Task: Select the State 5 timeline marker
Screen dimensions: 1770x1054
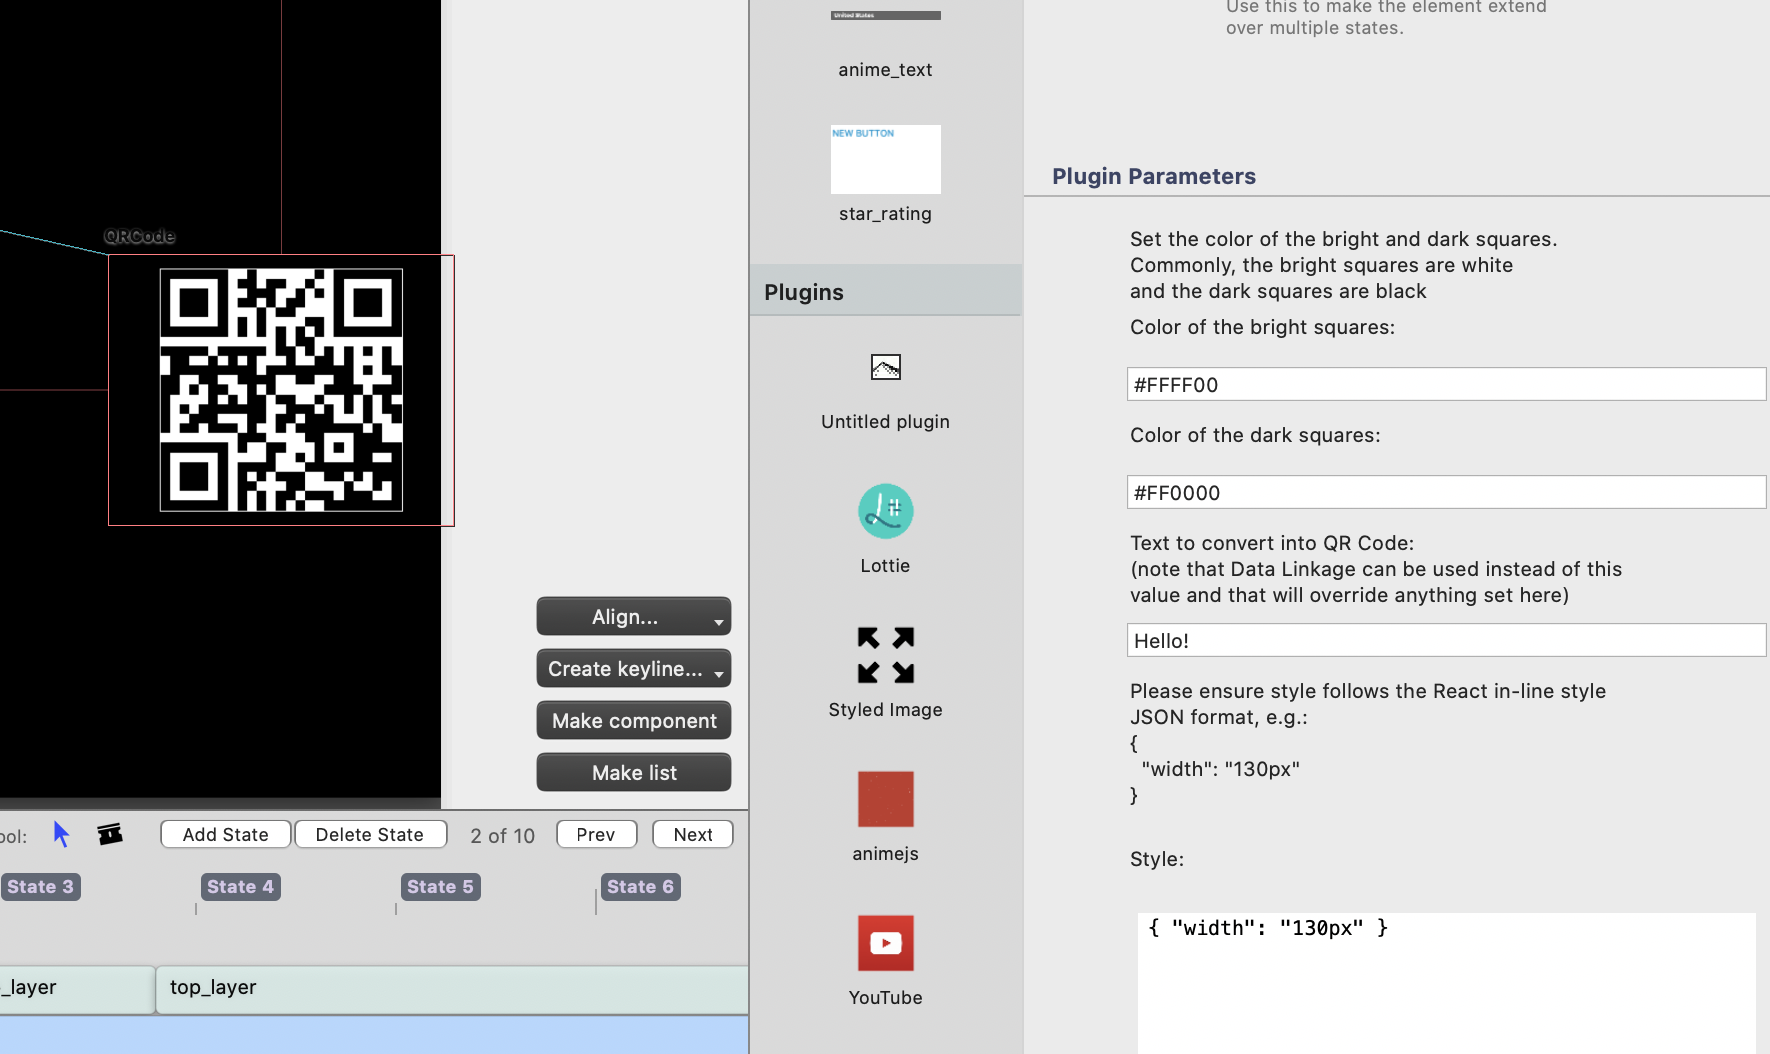Action: 440,887
